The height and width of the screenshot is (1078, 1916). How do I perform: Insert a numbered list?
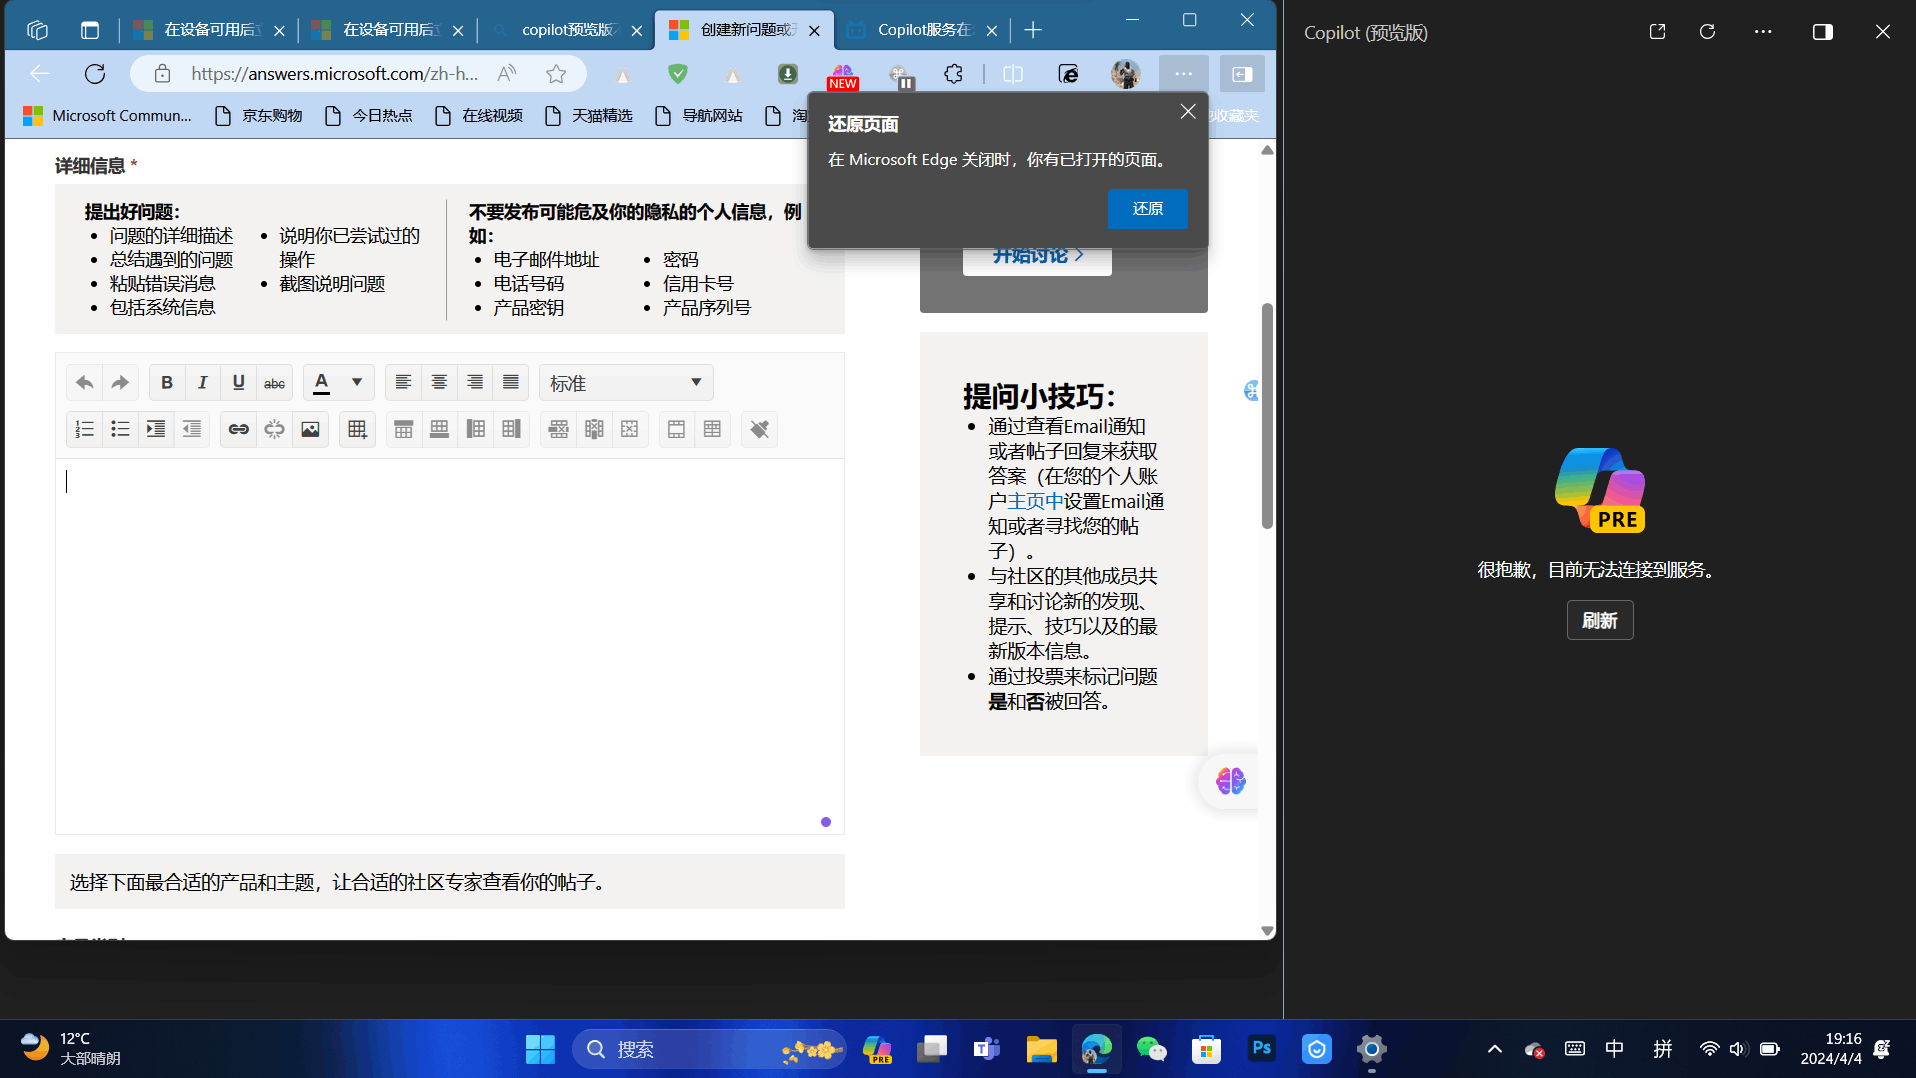[84, 429]
